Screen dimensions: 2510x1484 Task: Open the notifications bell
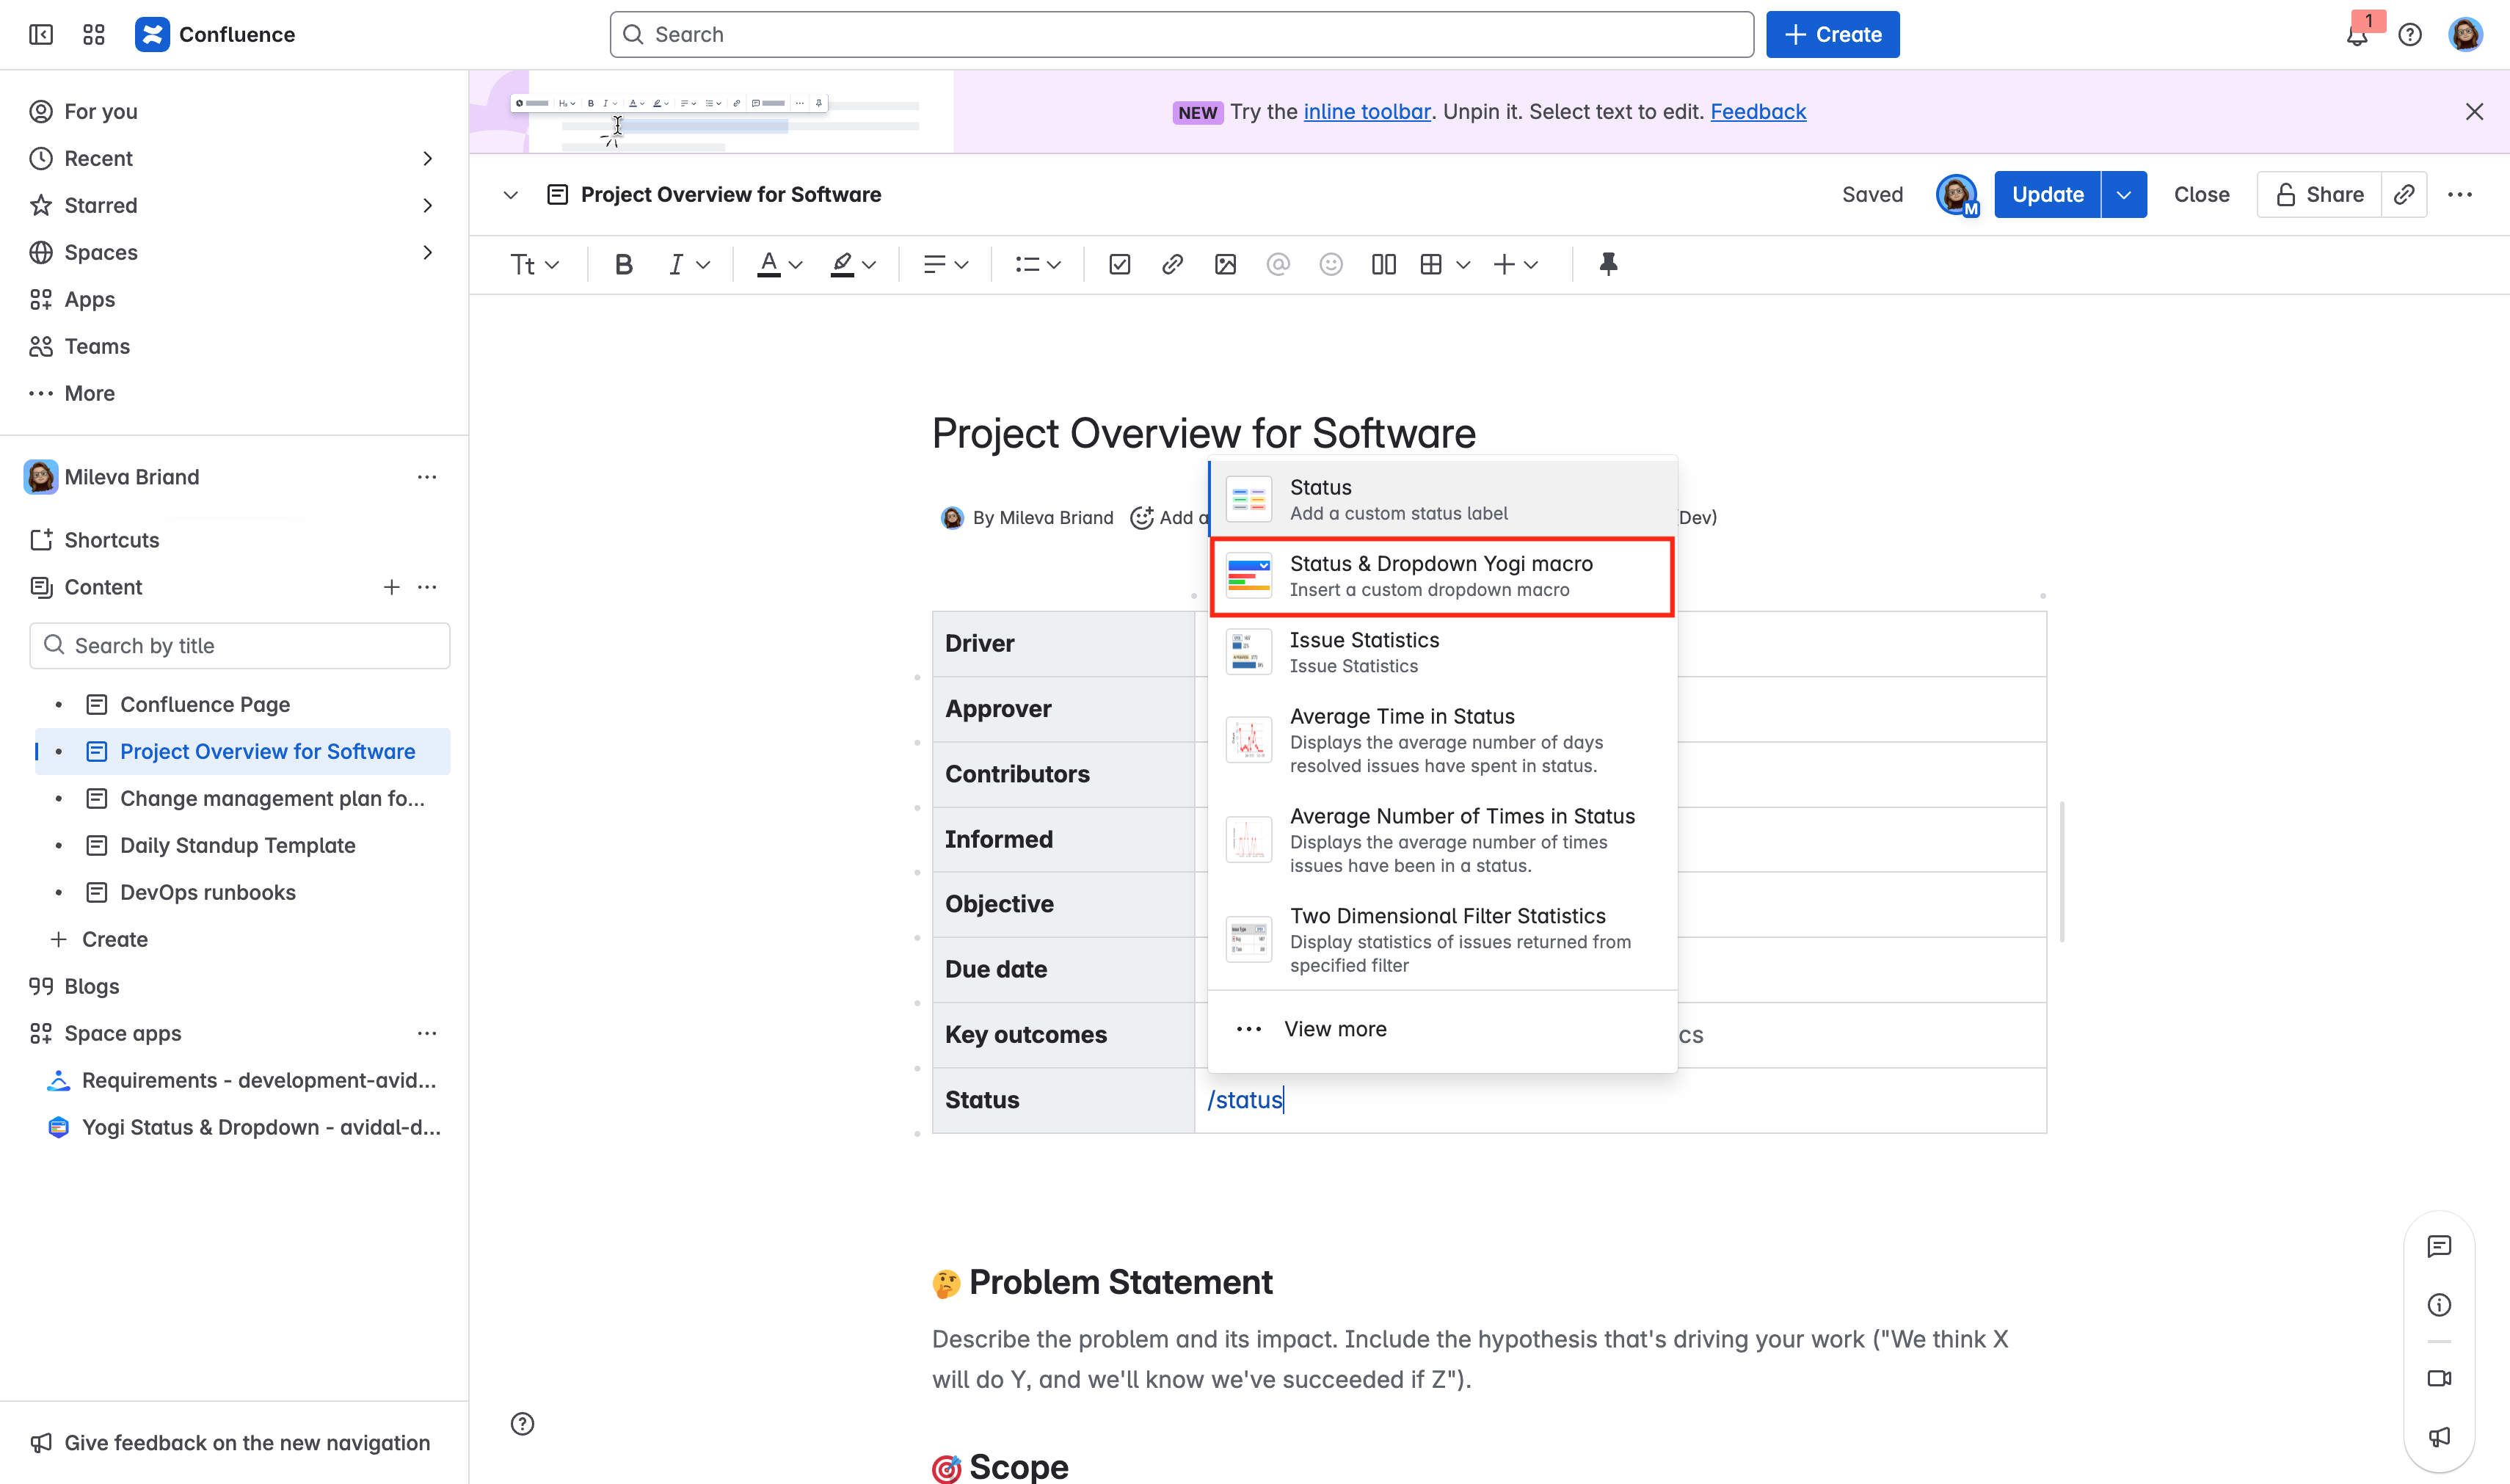click(x=2357, y=35)
